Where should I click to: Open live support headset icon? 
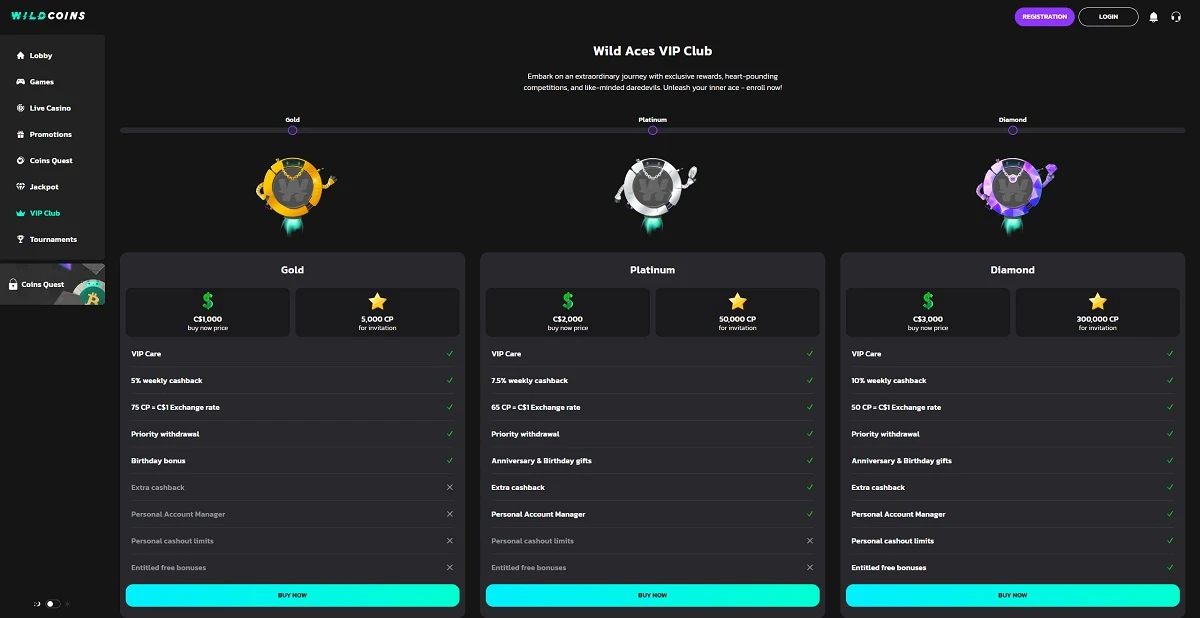pos(1176,17)
